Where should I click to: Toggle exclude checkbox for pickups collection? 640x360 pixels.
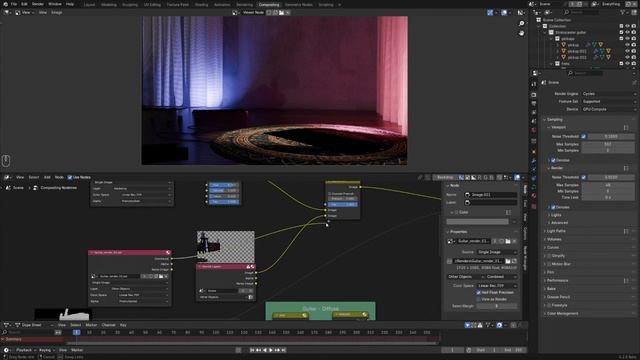(621, 39)
